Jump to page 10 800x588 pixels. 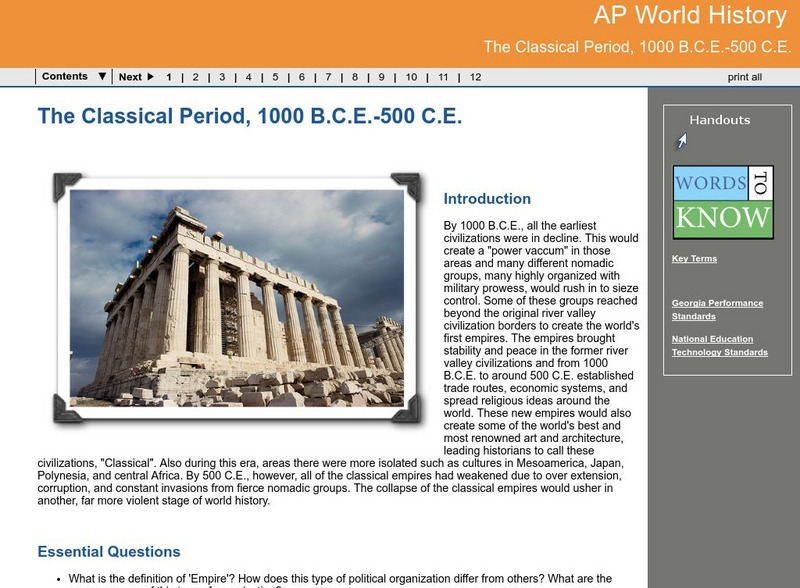411,77
